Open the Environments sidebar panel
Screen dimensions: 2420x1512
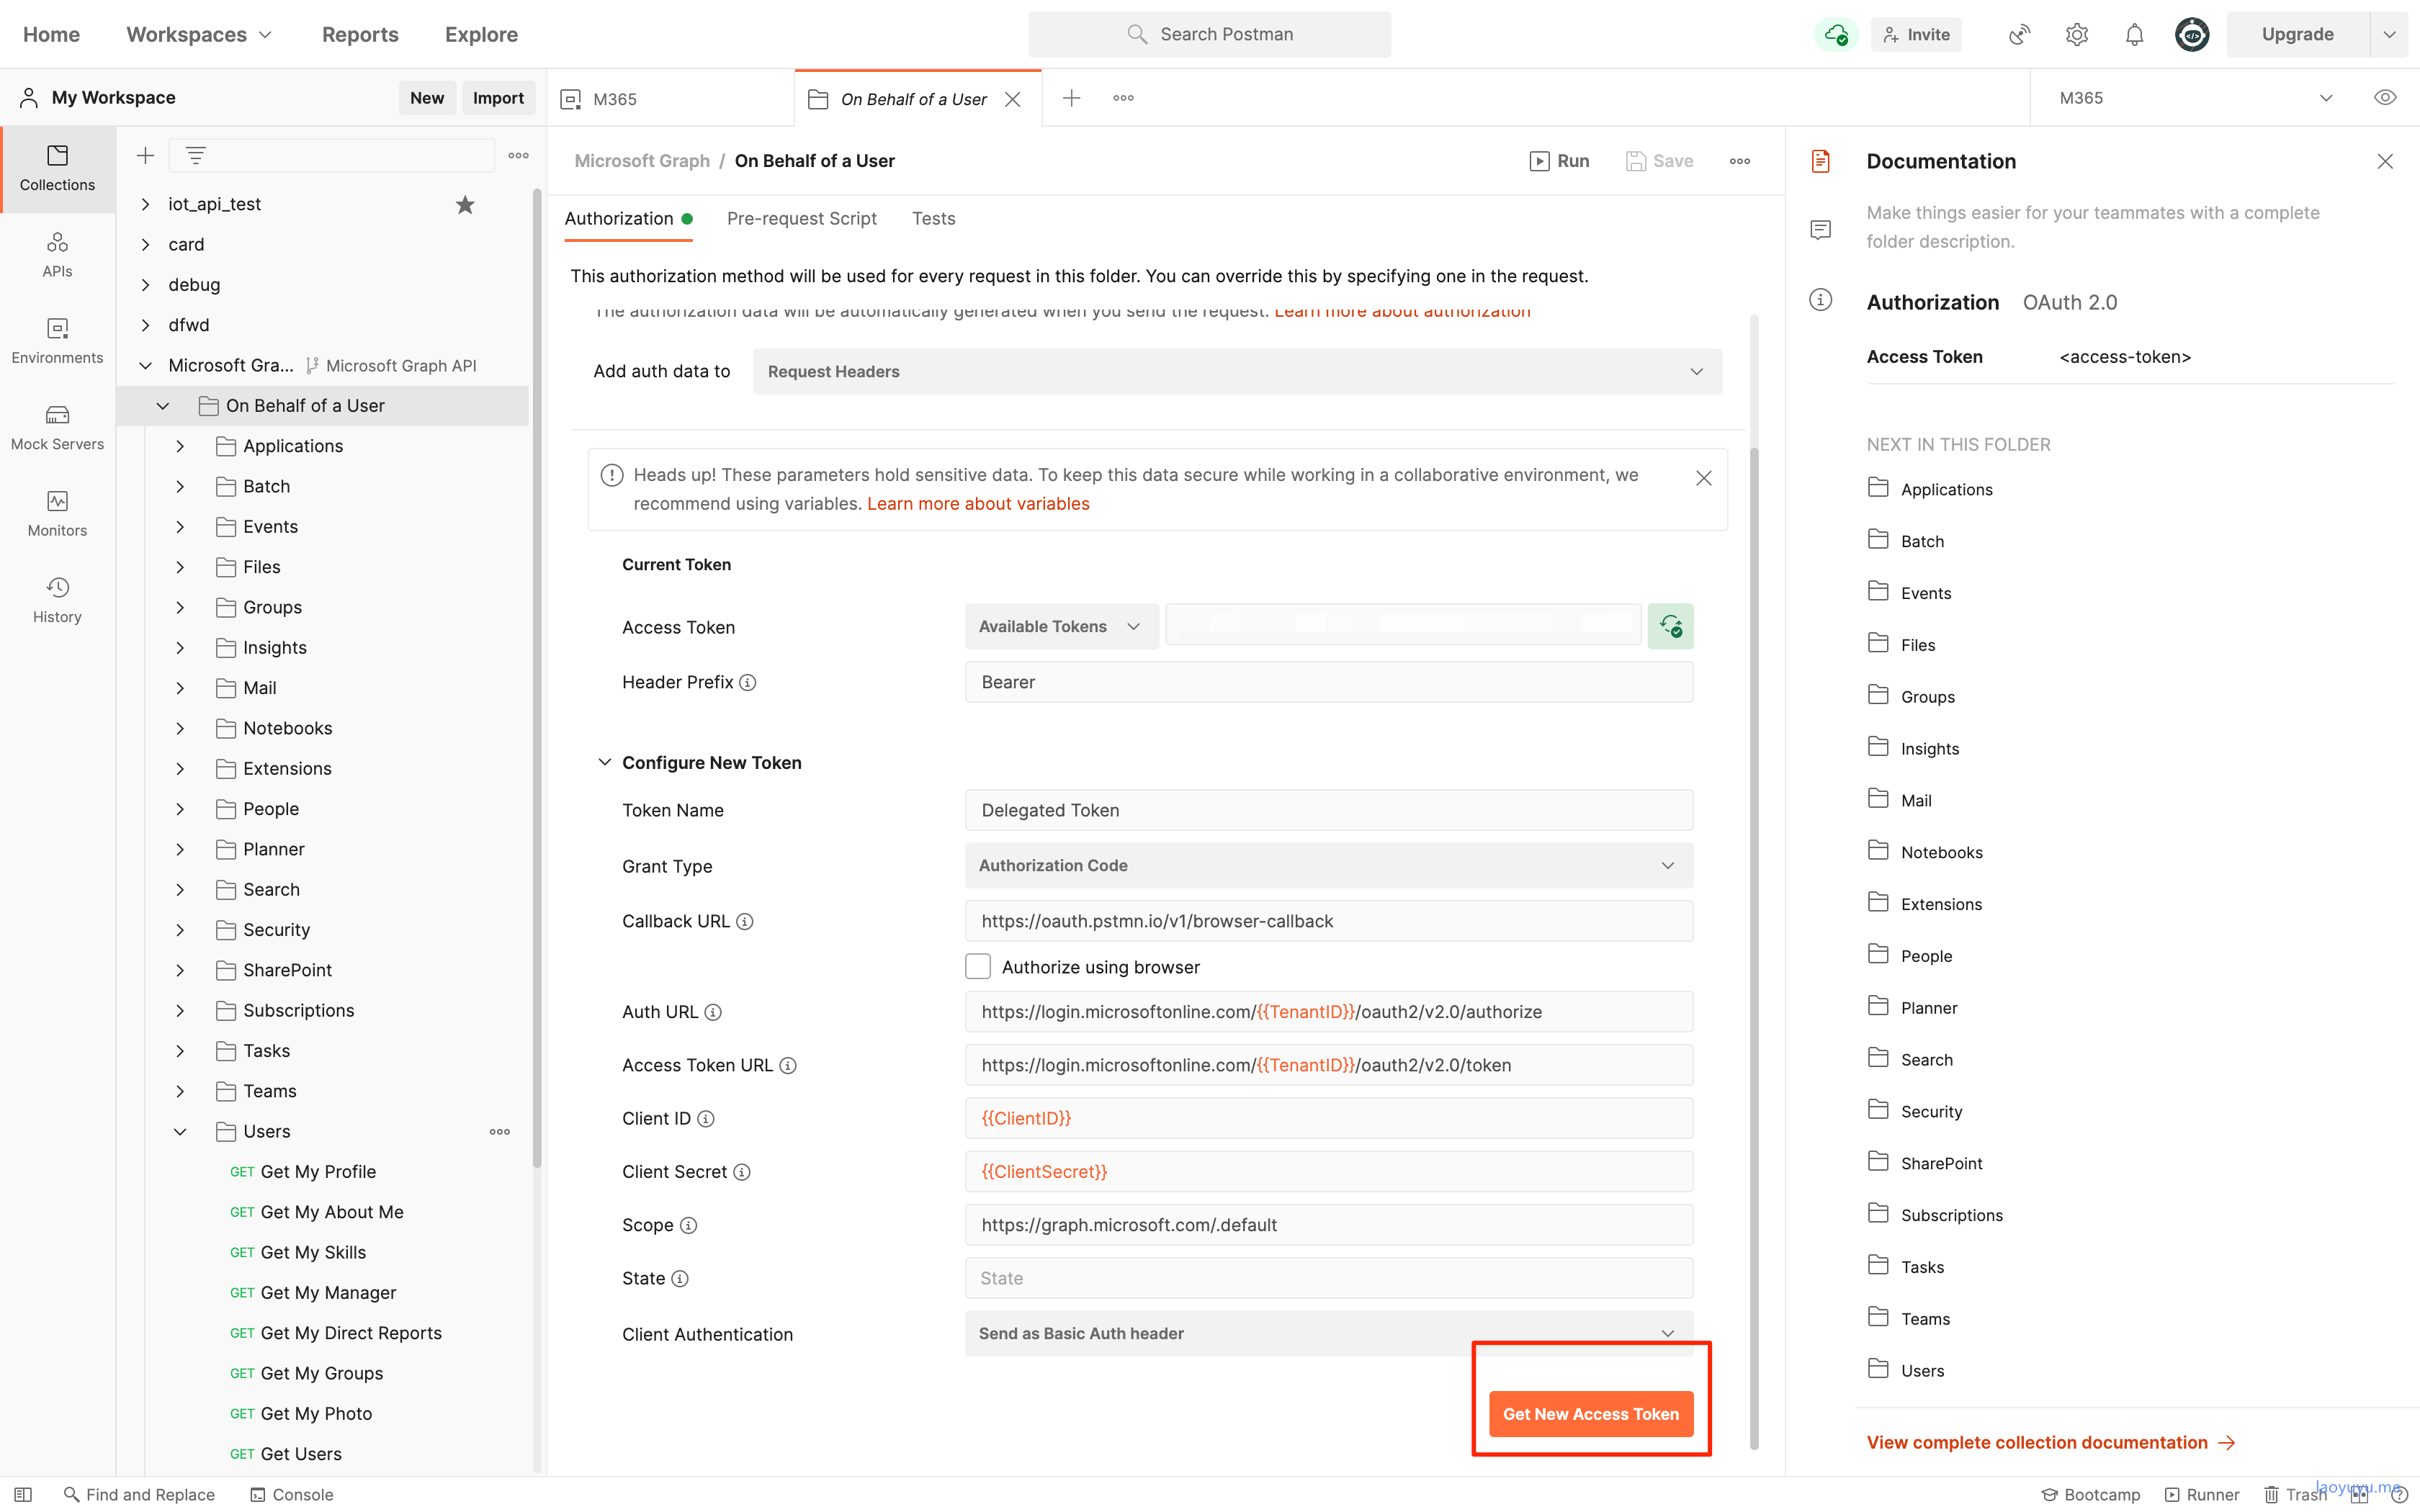57,341
